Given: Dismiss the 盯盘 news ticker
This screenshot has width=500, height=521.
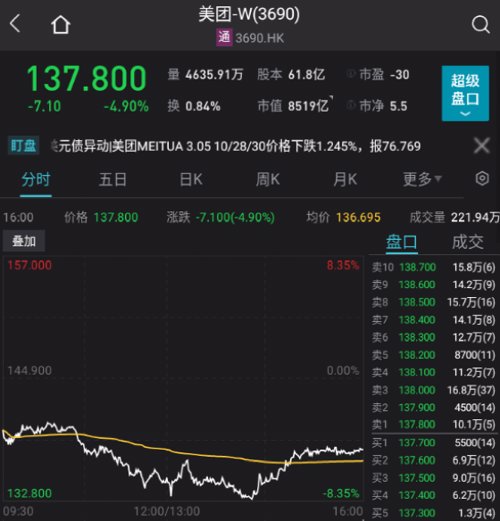Looking at the screenshot, I should pos(482,146).
